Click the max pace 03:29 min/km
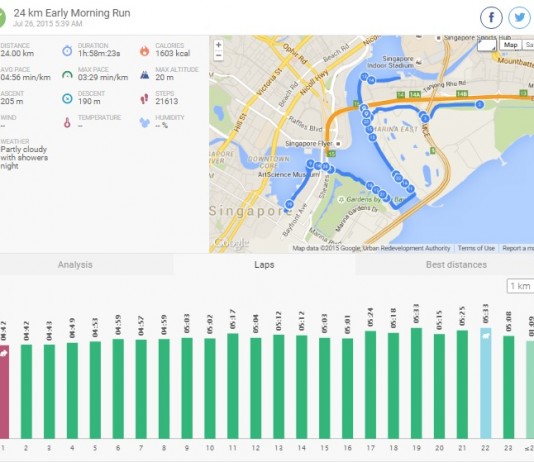 pyautogui.click(x=103, y=77)
